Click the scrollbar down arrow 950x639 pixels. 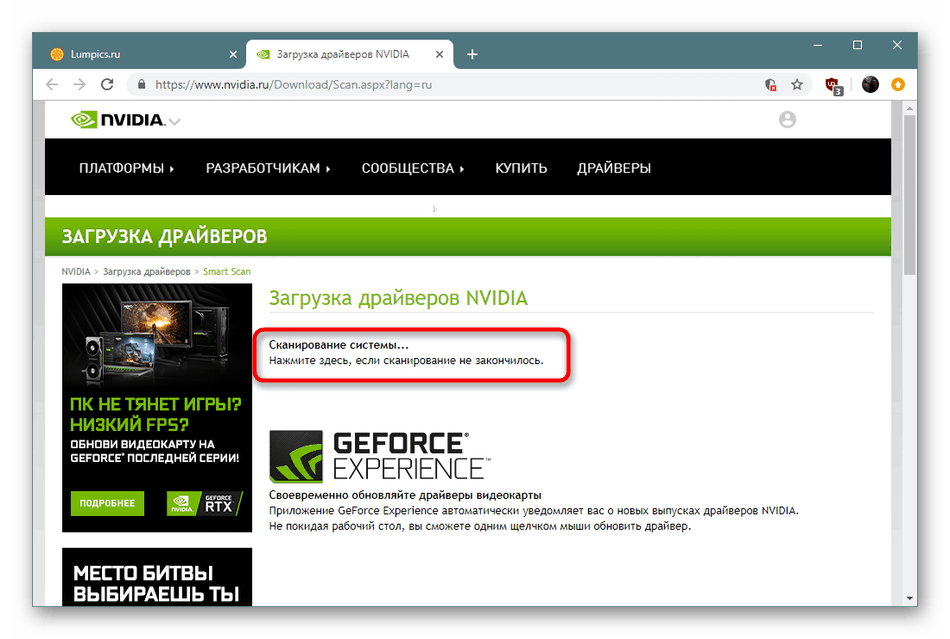coord(909,598)
